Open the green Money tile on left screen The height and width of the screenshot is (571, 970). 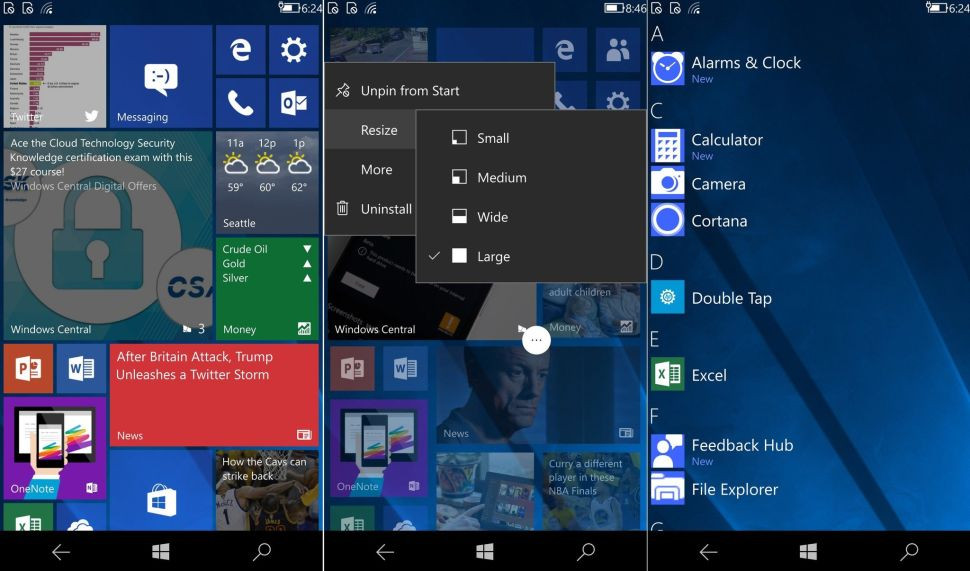[267, 289]
